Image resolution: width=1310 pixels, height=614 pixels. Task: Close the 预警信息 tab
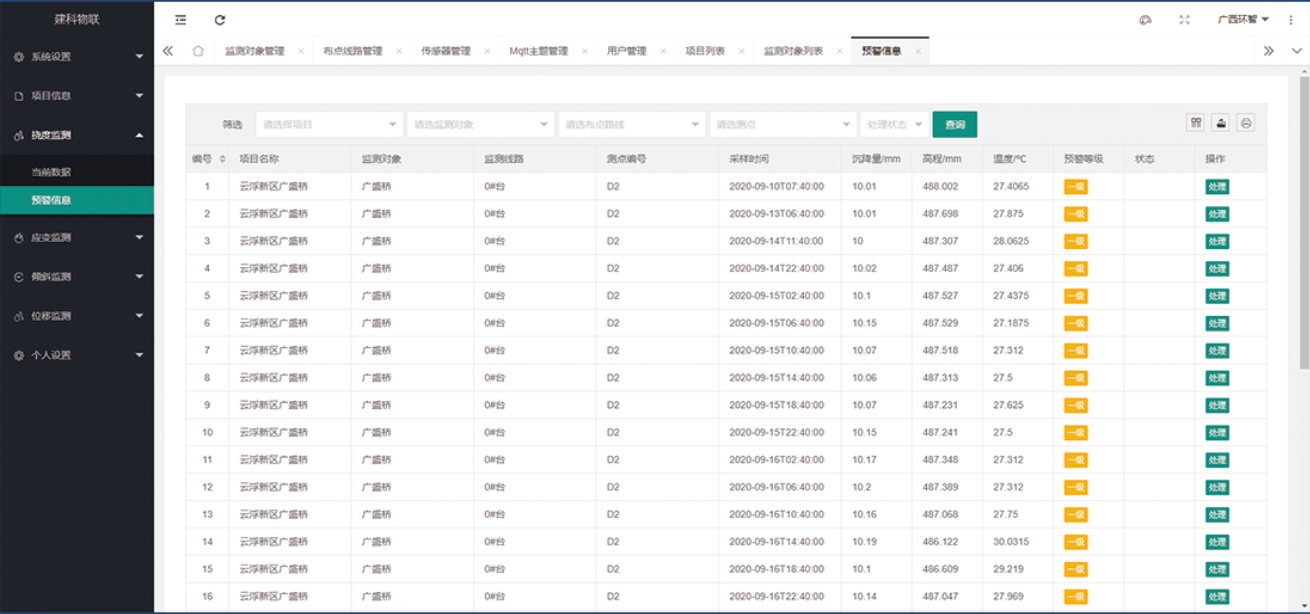pyautogui.click(x=917, y=51)
